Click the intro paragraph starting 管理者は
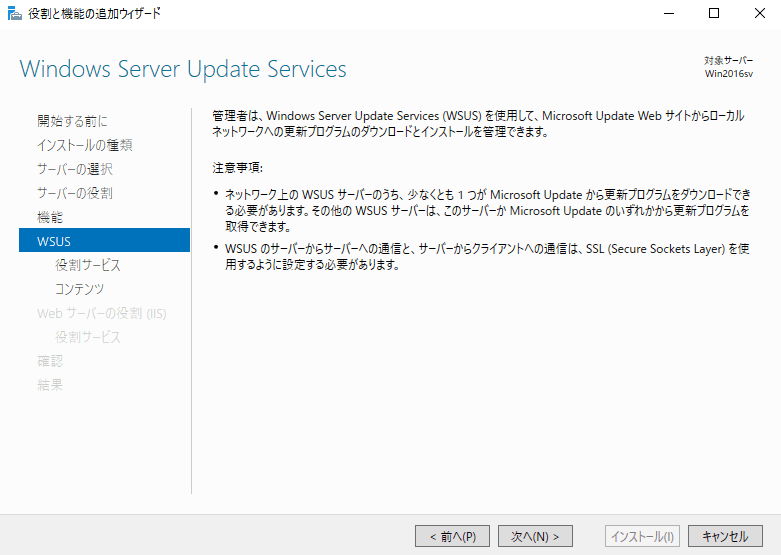 [478, 124]
